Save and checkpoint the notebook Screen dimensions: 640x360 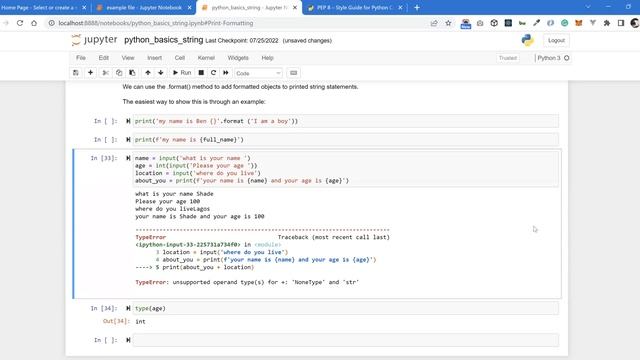coord(76,73)
